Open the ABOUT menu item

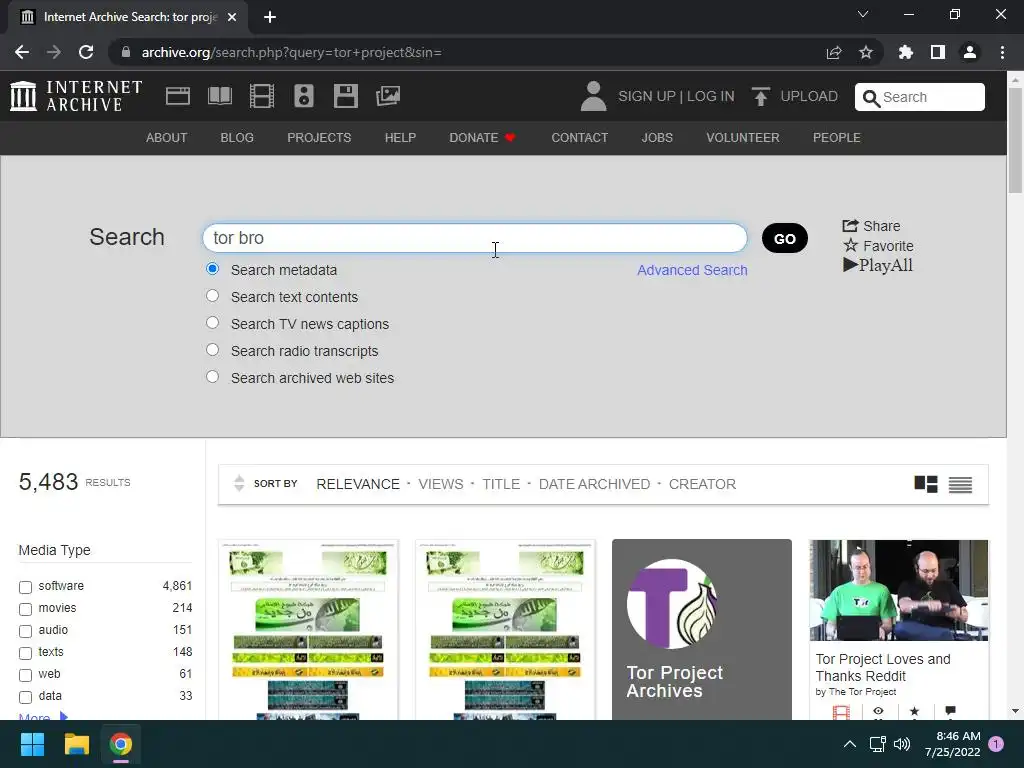point(167,138)
